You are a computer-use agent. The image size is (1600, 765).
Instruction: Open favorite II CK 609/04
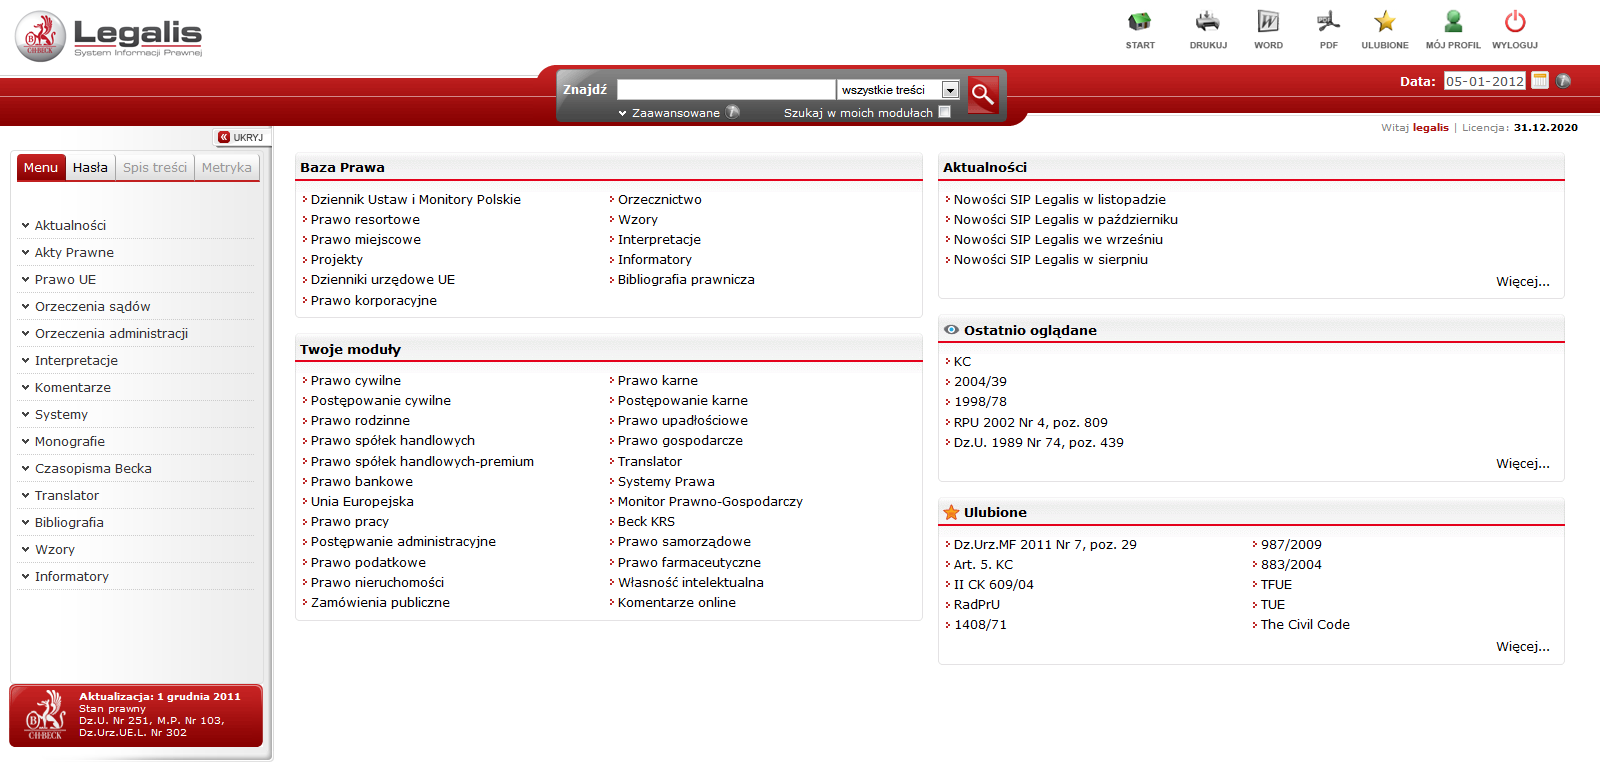coord(993,585)
